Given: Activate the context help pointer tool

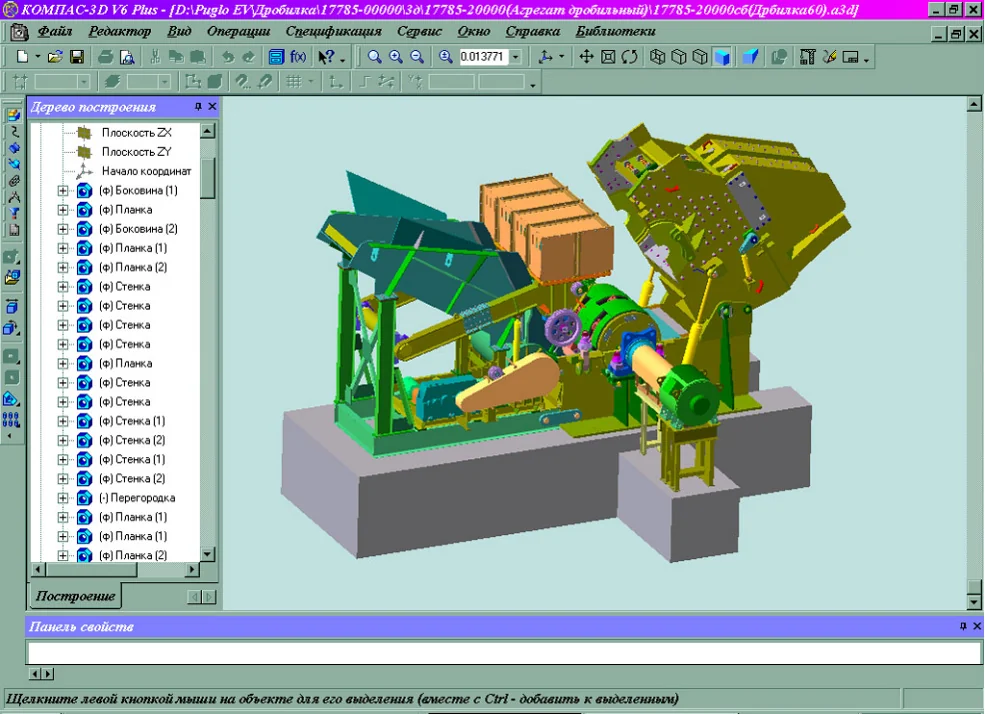Looking at the screenshot, I should point(326,57).
